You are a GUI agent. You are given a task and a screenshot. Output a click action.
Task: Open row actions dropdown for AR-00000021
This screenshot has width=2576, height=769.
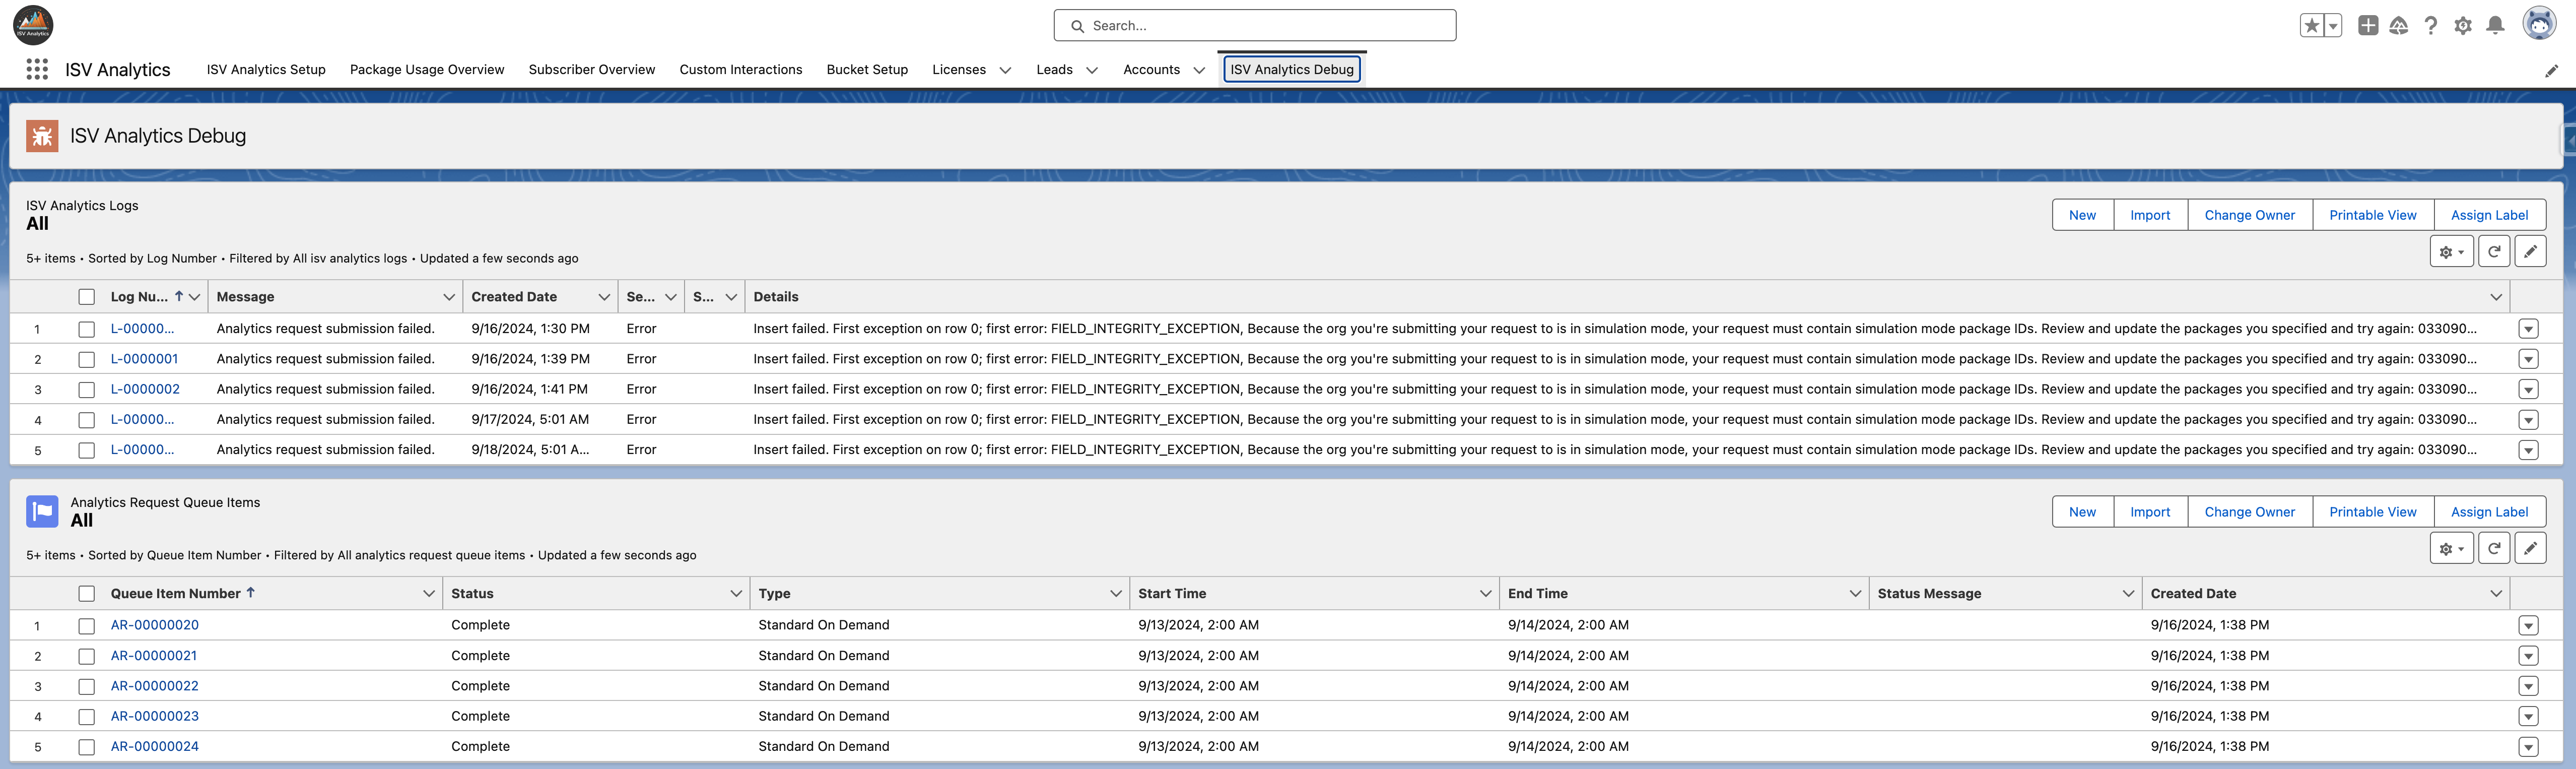click(x=2528, y=656)
